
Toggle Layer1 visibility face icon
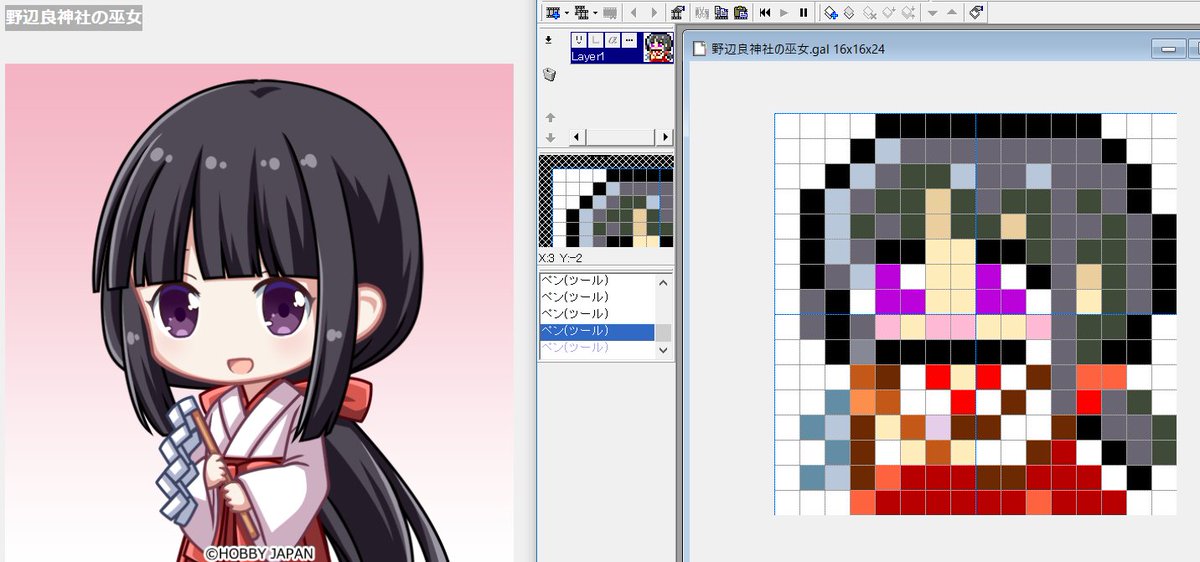click(x=578, y=40)
